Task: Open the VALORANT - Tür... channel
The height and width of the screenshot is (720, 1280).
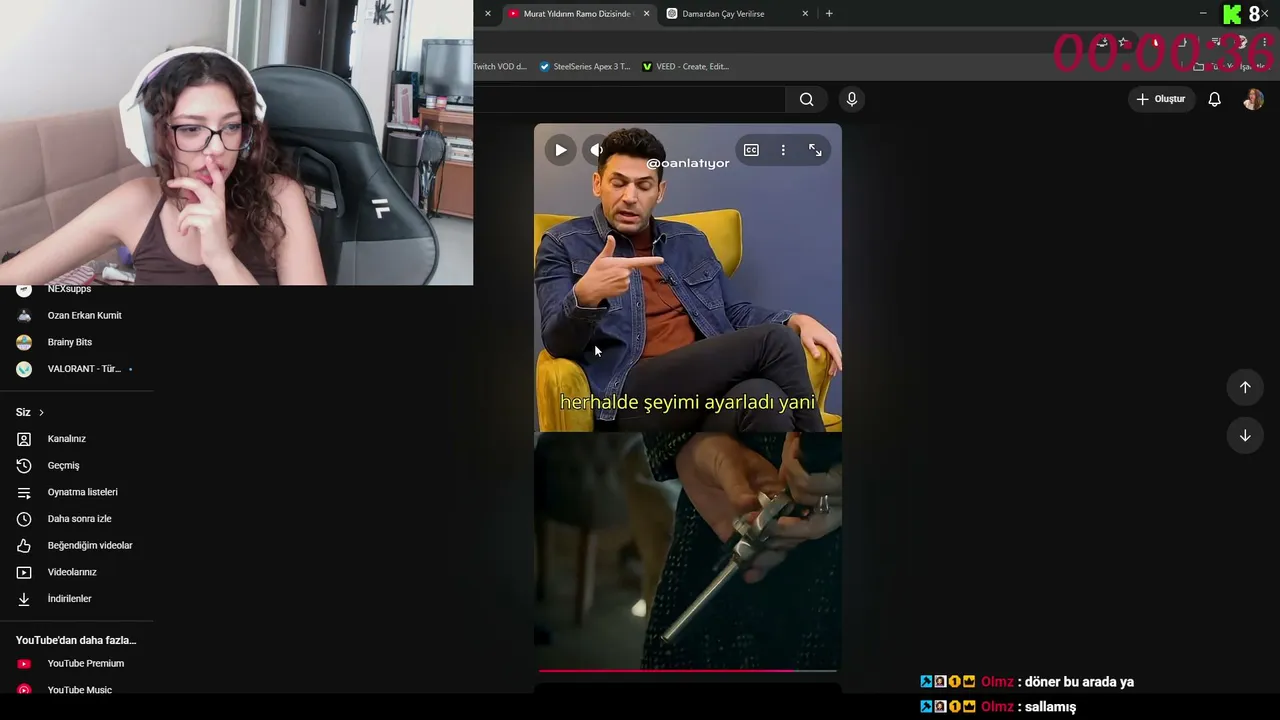Action: [x=84, y=369]
